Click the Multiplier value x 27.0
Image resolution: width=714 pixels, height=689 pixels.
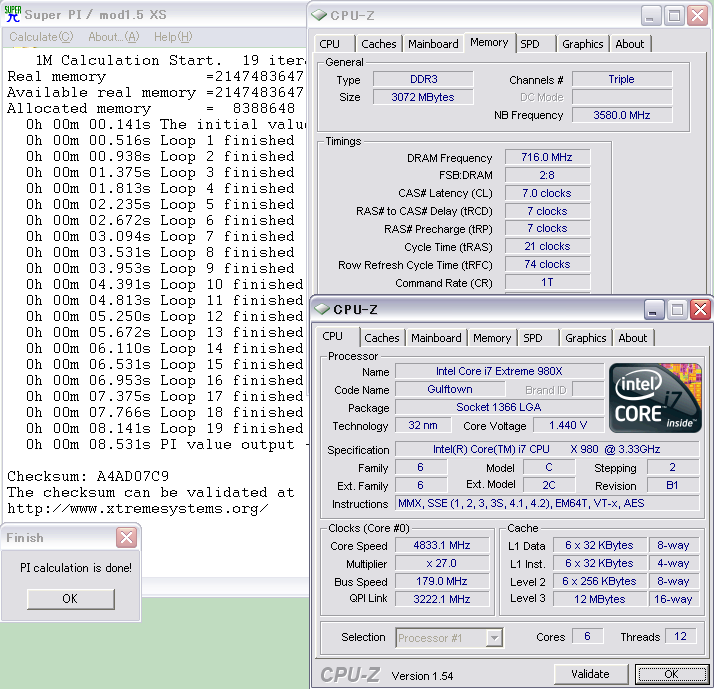coord(442,563)
